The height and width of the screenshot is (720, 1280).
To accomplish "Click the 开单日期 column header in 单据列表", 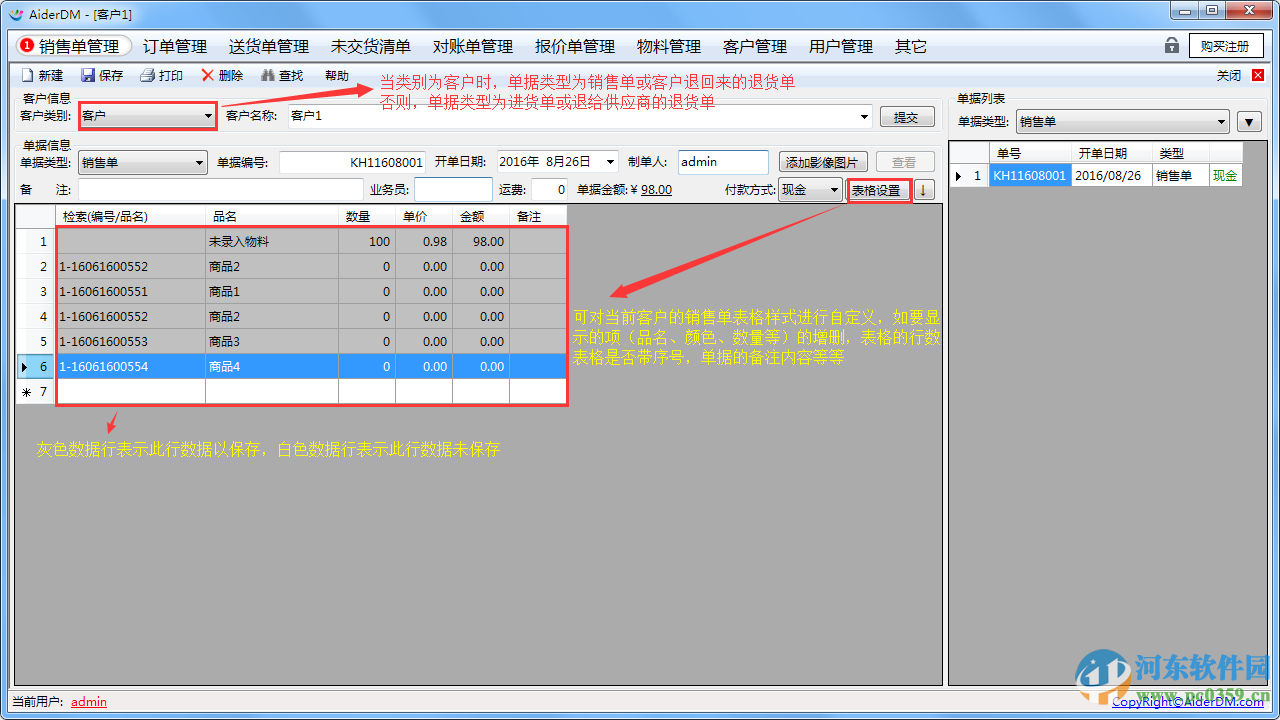I will point(1112,153).
